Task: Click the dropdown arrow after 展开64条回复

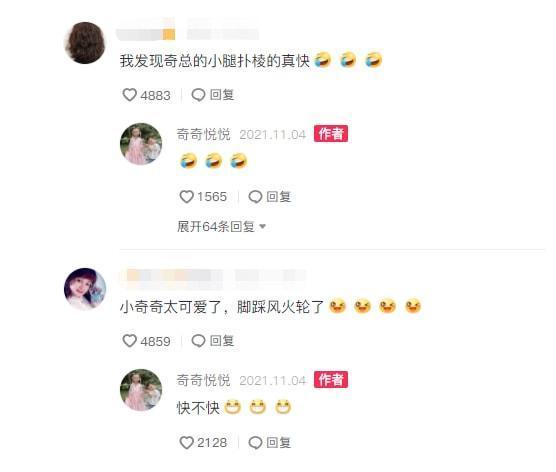Action: point(263,226)
